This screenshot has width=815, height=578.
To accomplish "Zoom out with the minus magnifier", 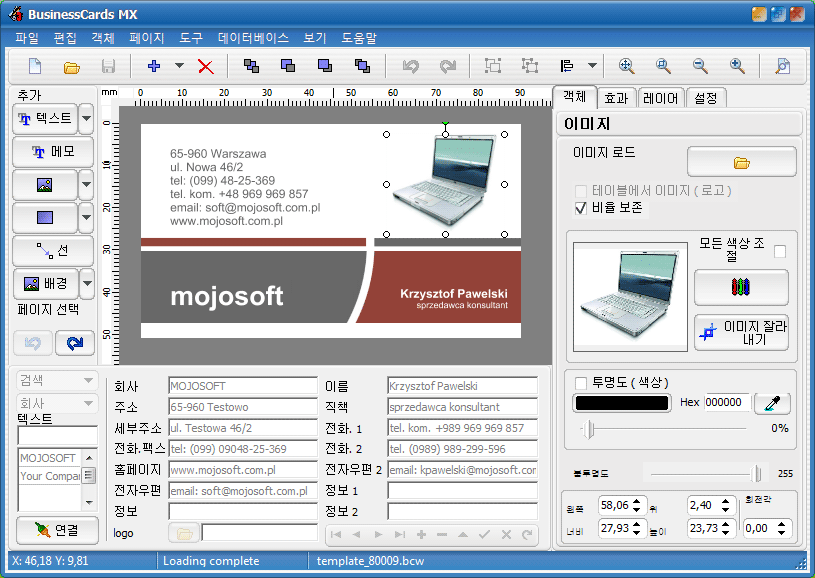I will (700, 66).
